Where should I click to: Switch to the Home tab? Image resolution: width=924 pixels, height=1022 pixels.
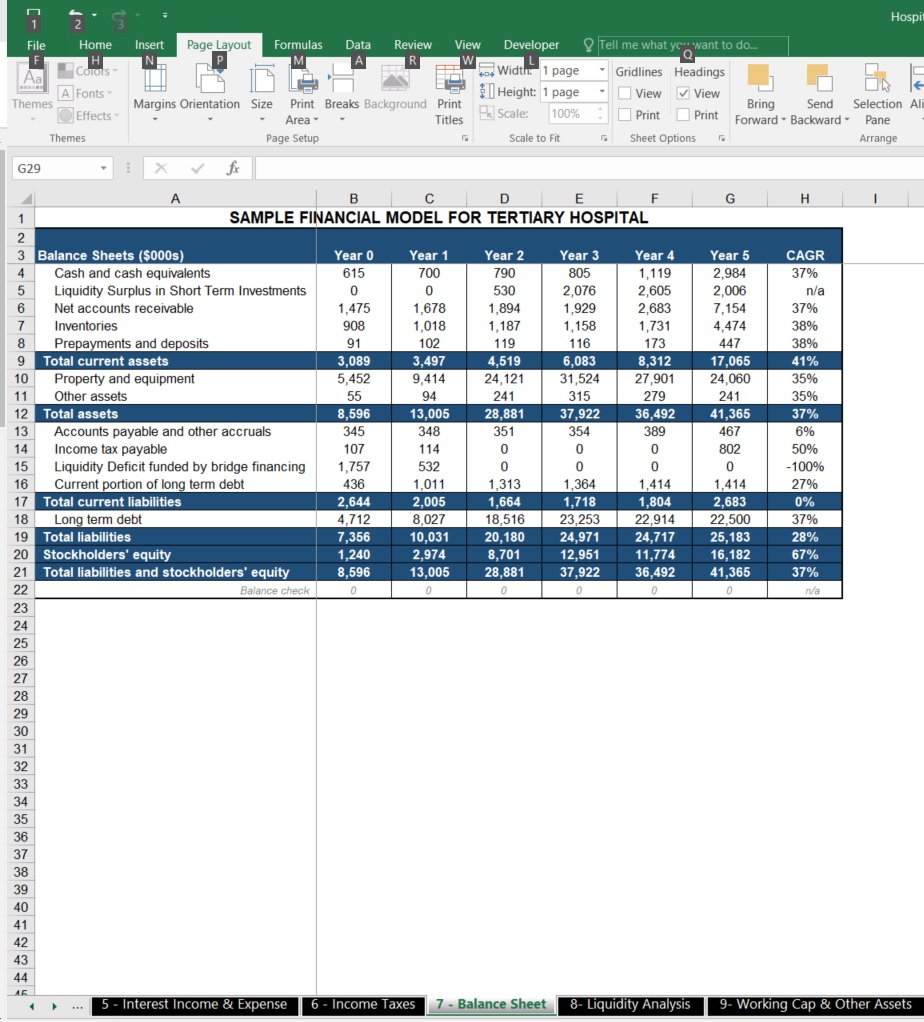tap(95, 44)
